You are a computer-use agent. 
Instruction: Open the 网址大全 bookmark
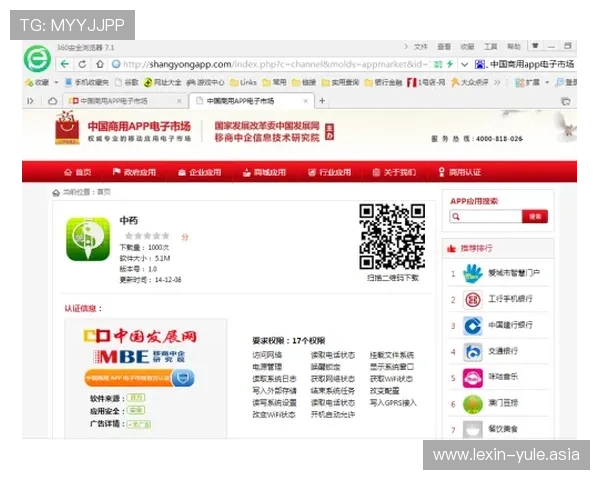pyautogui.click(x=162, y=82)
